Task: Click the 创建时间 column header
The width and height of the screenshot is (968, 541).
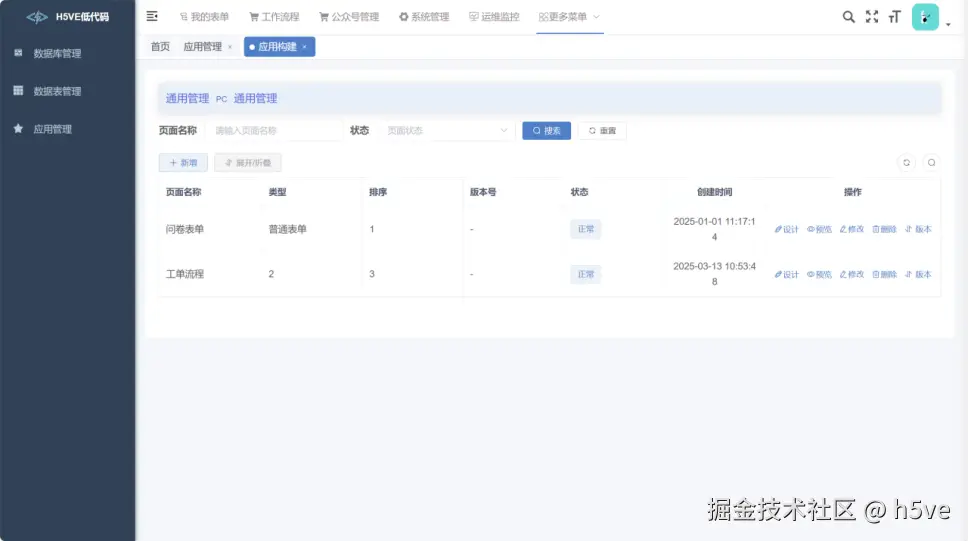Action: click(x=714, y=192)
